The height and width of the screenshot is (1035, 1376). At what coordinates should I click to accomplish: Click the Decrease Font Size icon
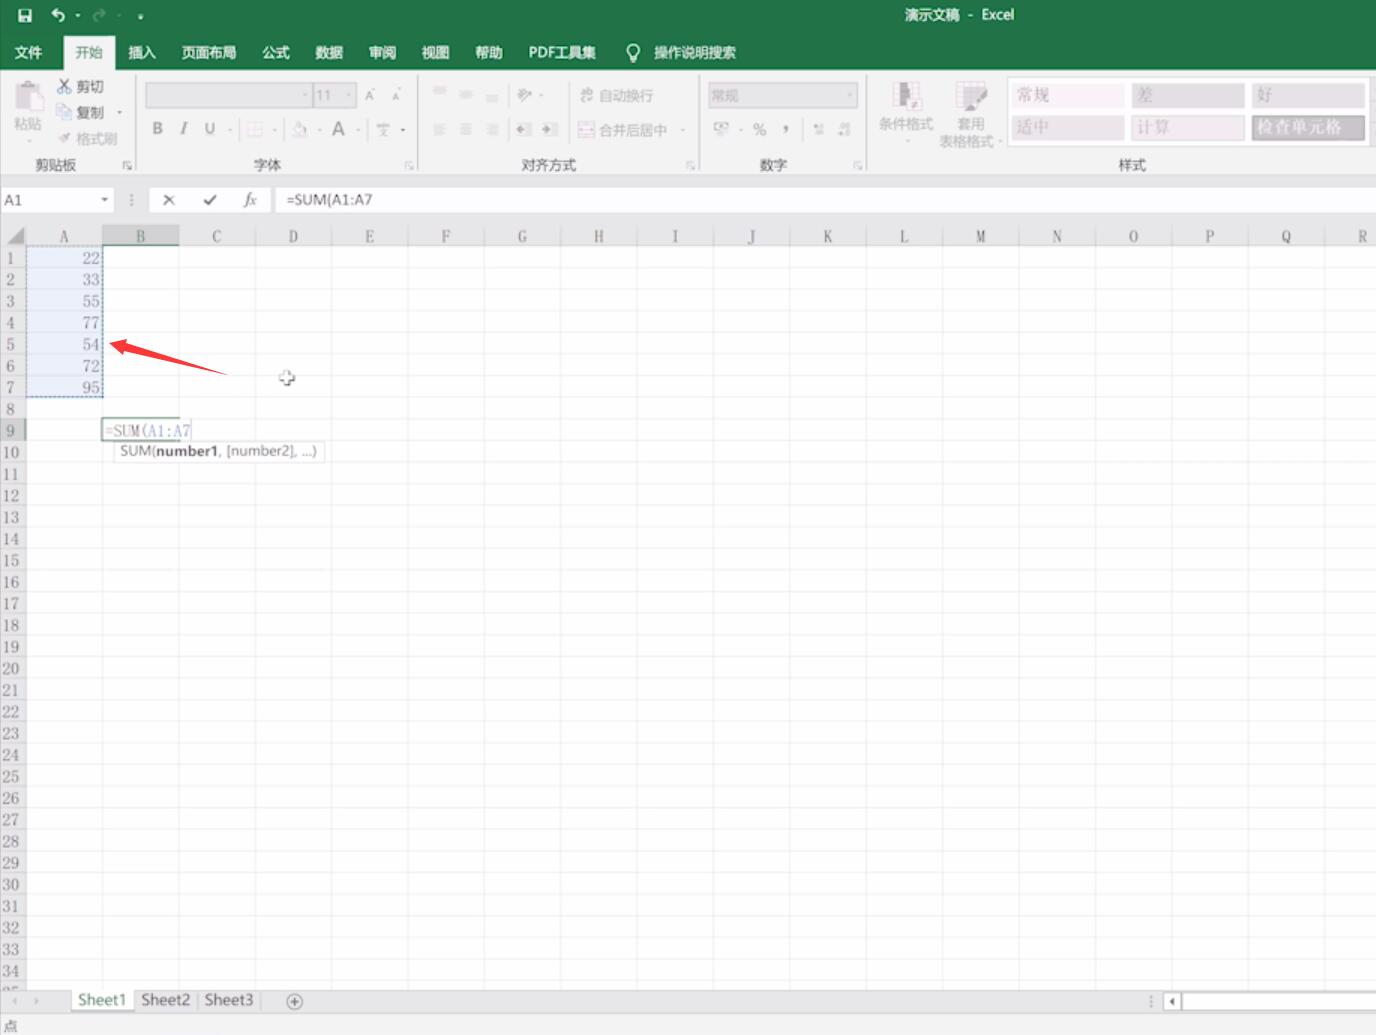tap(396, 95)
